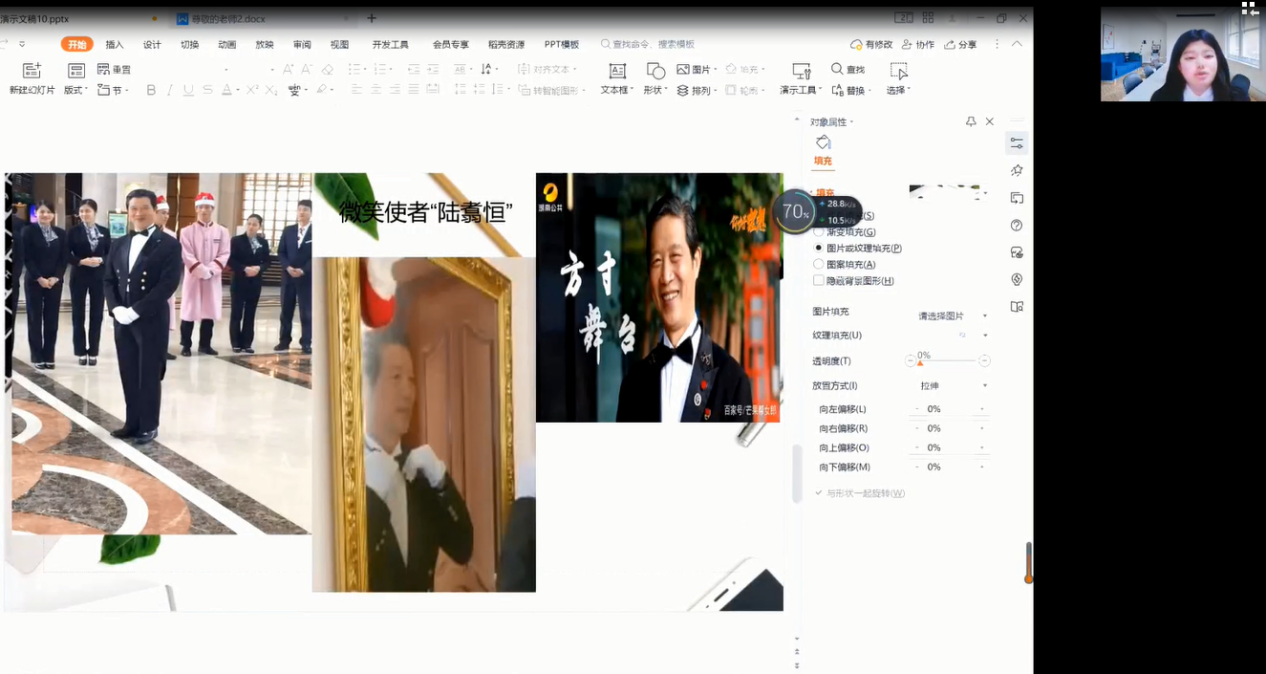Pin the Object Properties (对象属性) panel

[970, 121]
